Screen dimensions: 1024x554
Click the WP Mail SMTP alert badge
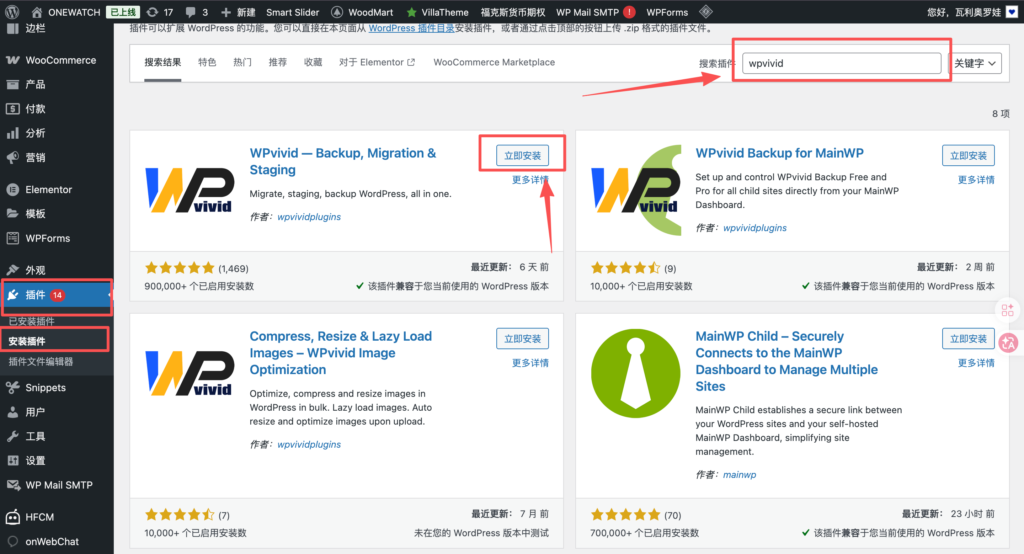[630, 12]
